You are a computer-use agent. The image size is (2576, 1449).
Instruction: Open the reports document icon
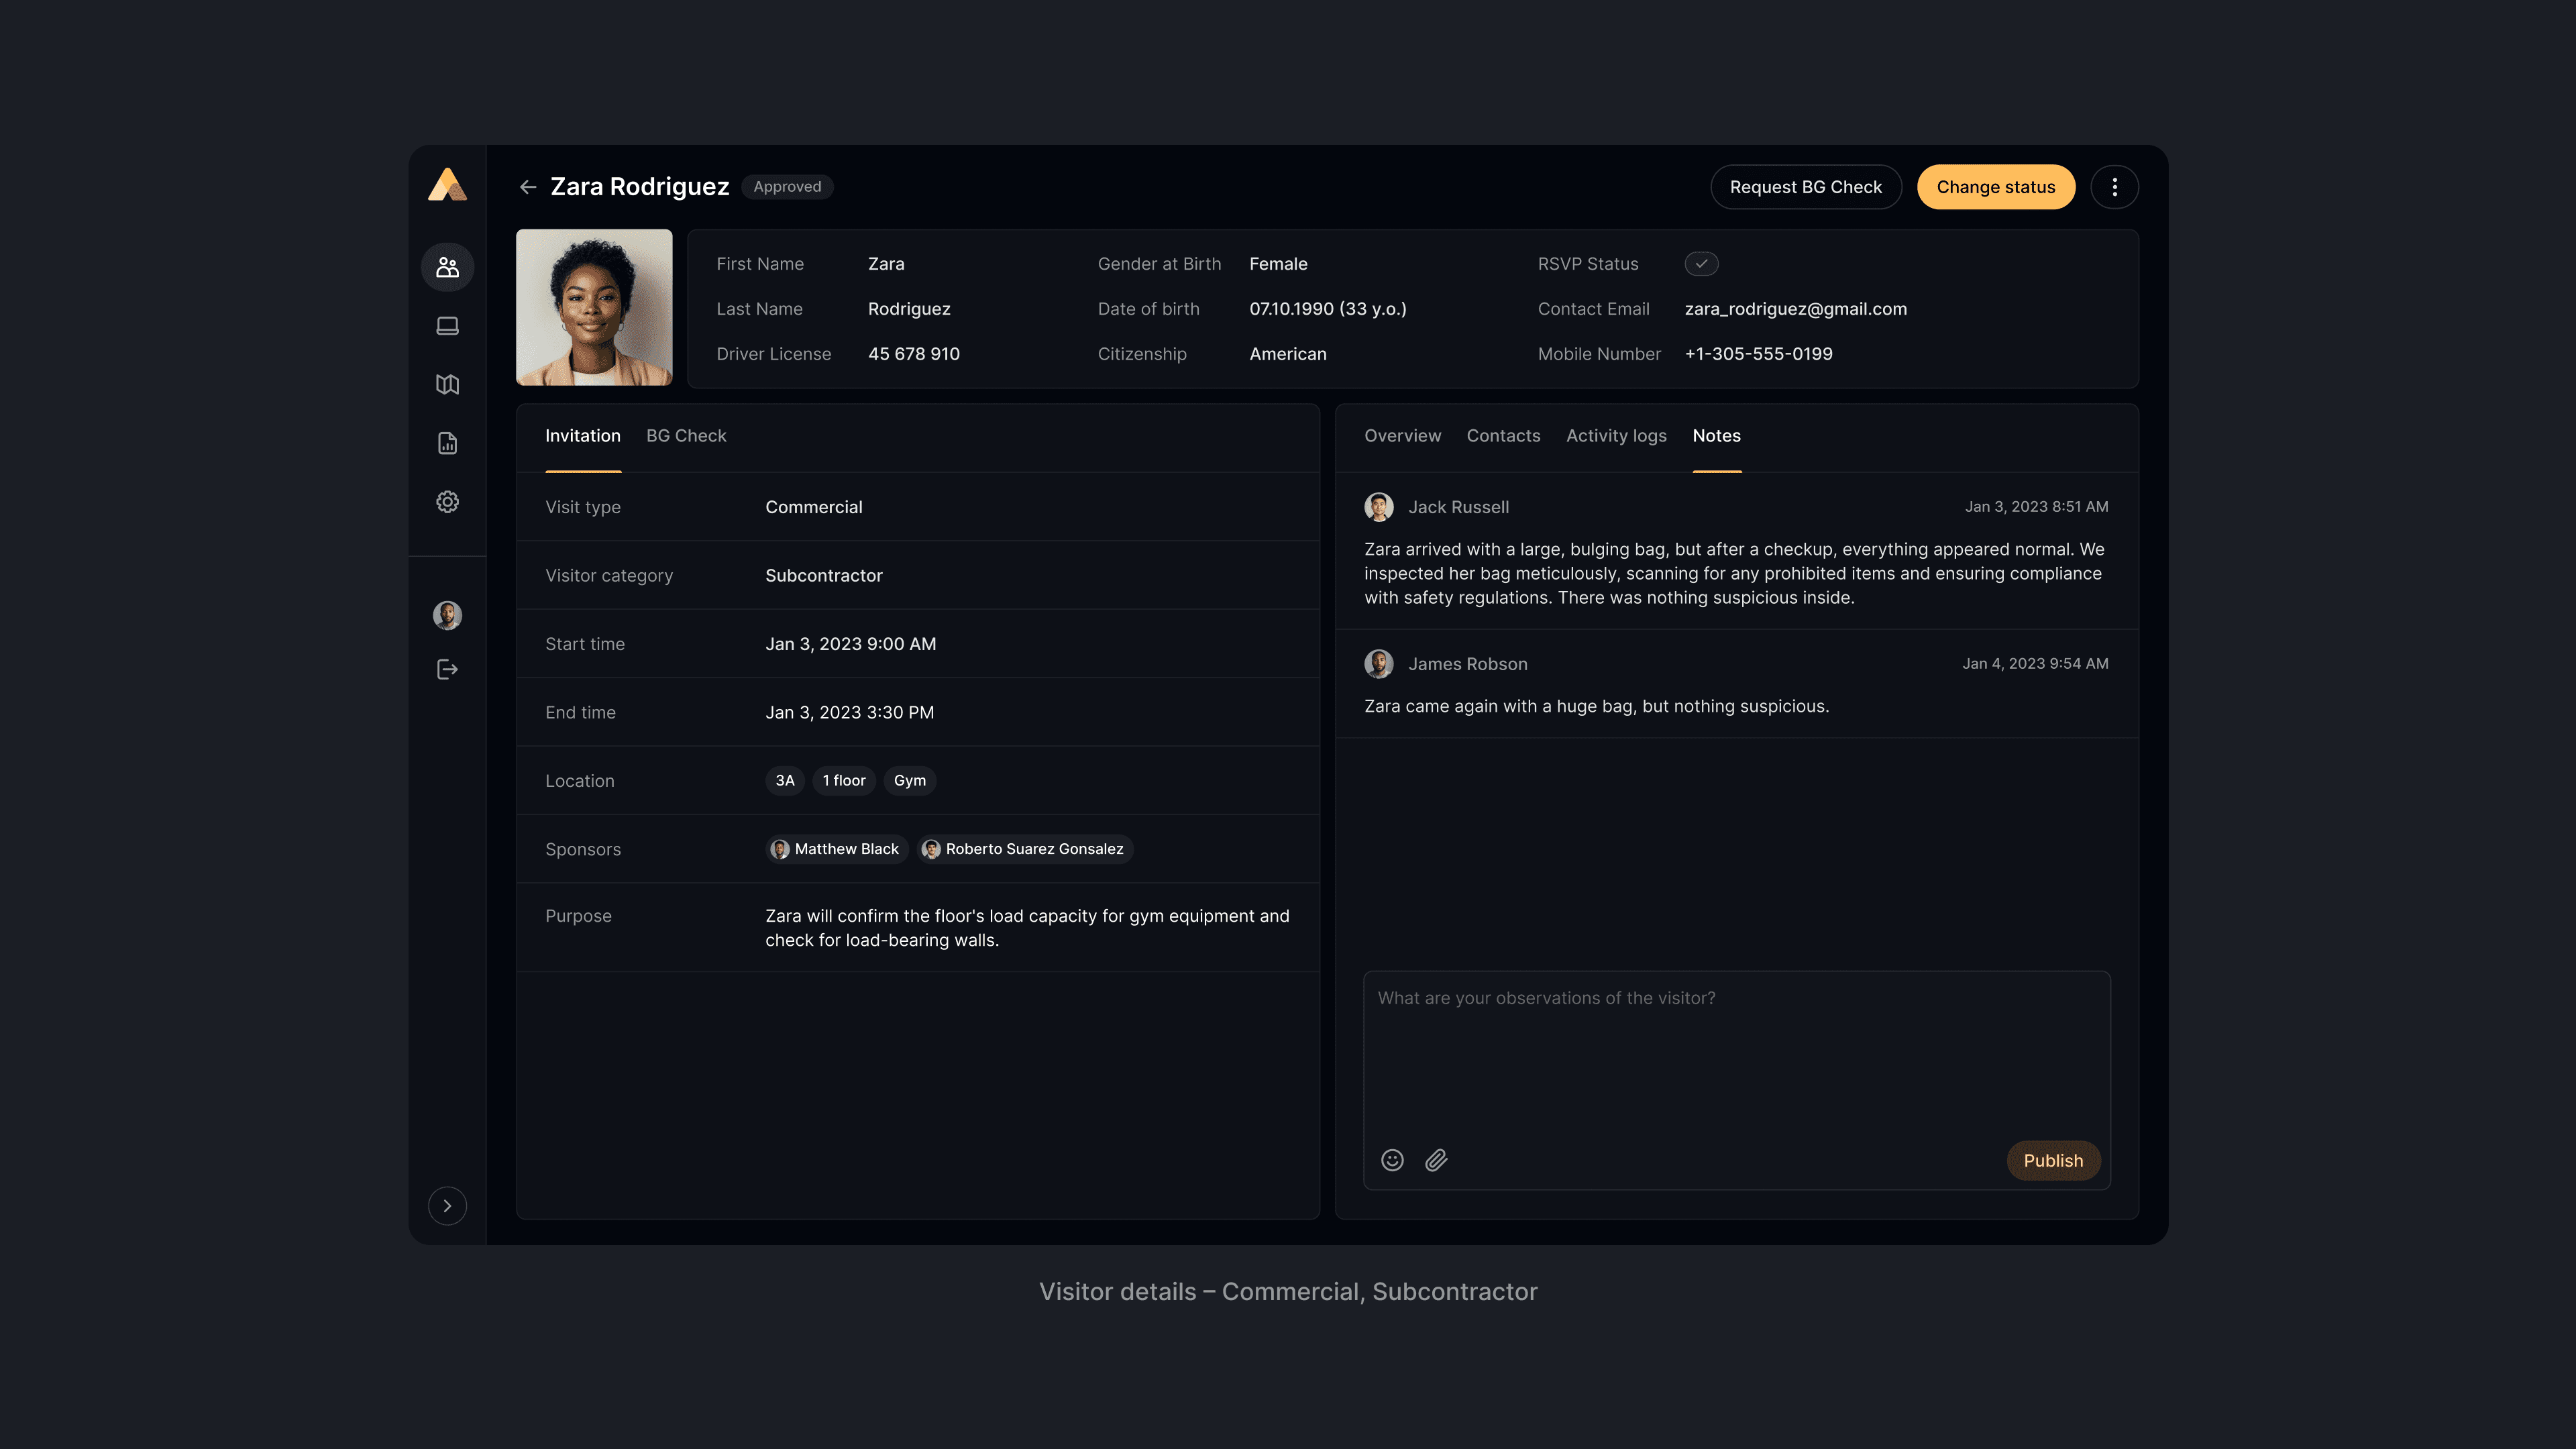tap(447, 443)
